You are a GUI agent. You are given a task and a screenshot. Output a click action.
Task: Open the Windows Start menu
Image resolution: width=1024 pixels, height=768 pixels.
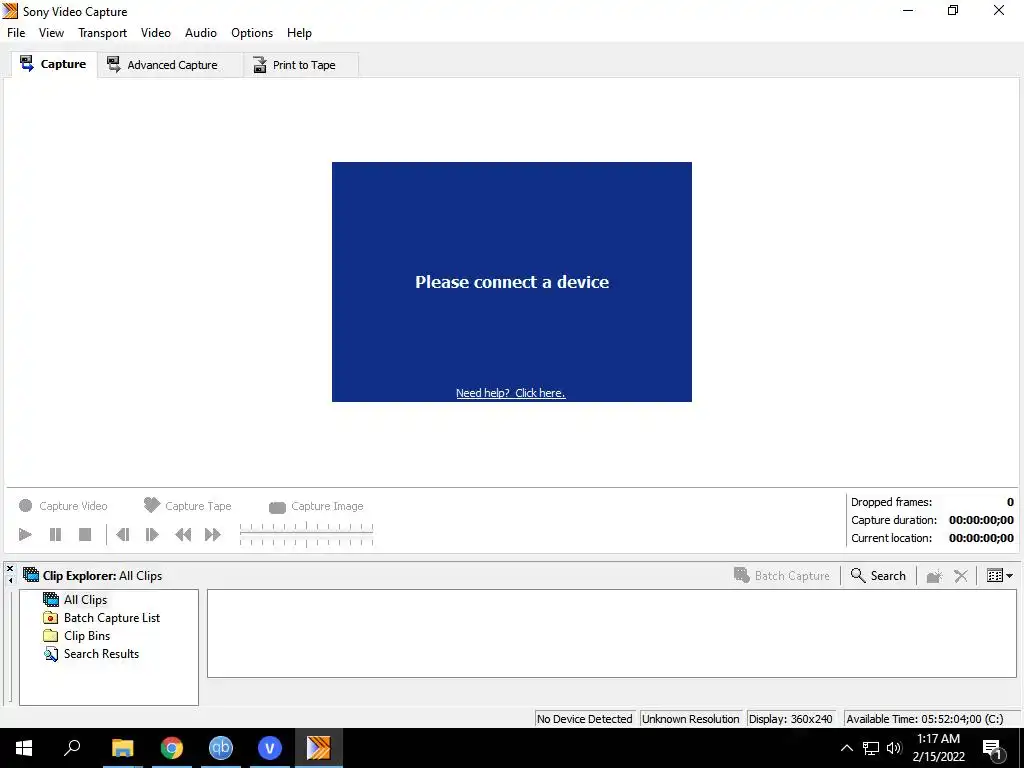click(x=24, y=748)
